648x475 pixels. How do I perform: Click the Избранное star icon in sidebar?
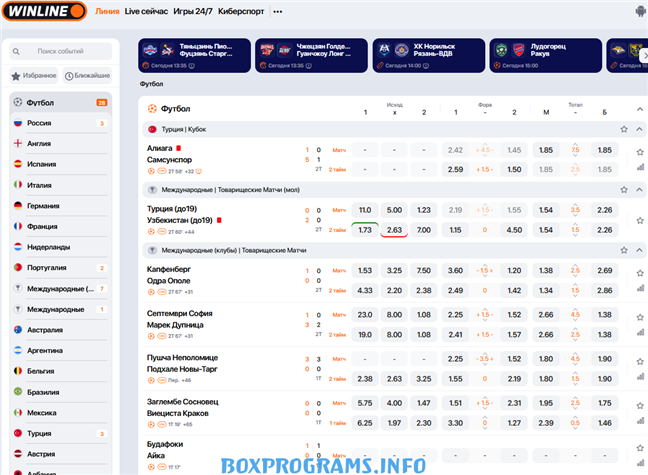click(x=16, y=76)
